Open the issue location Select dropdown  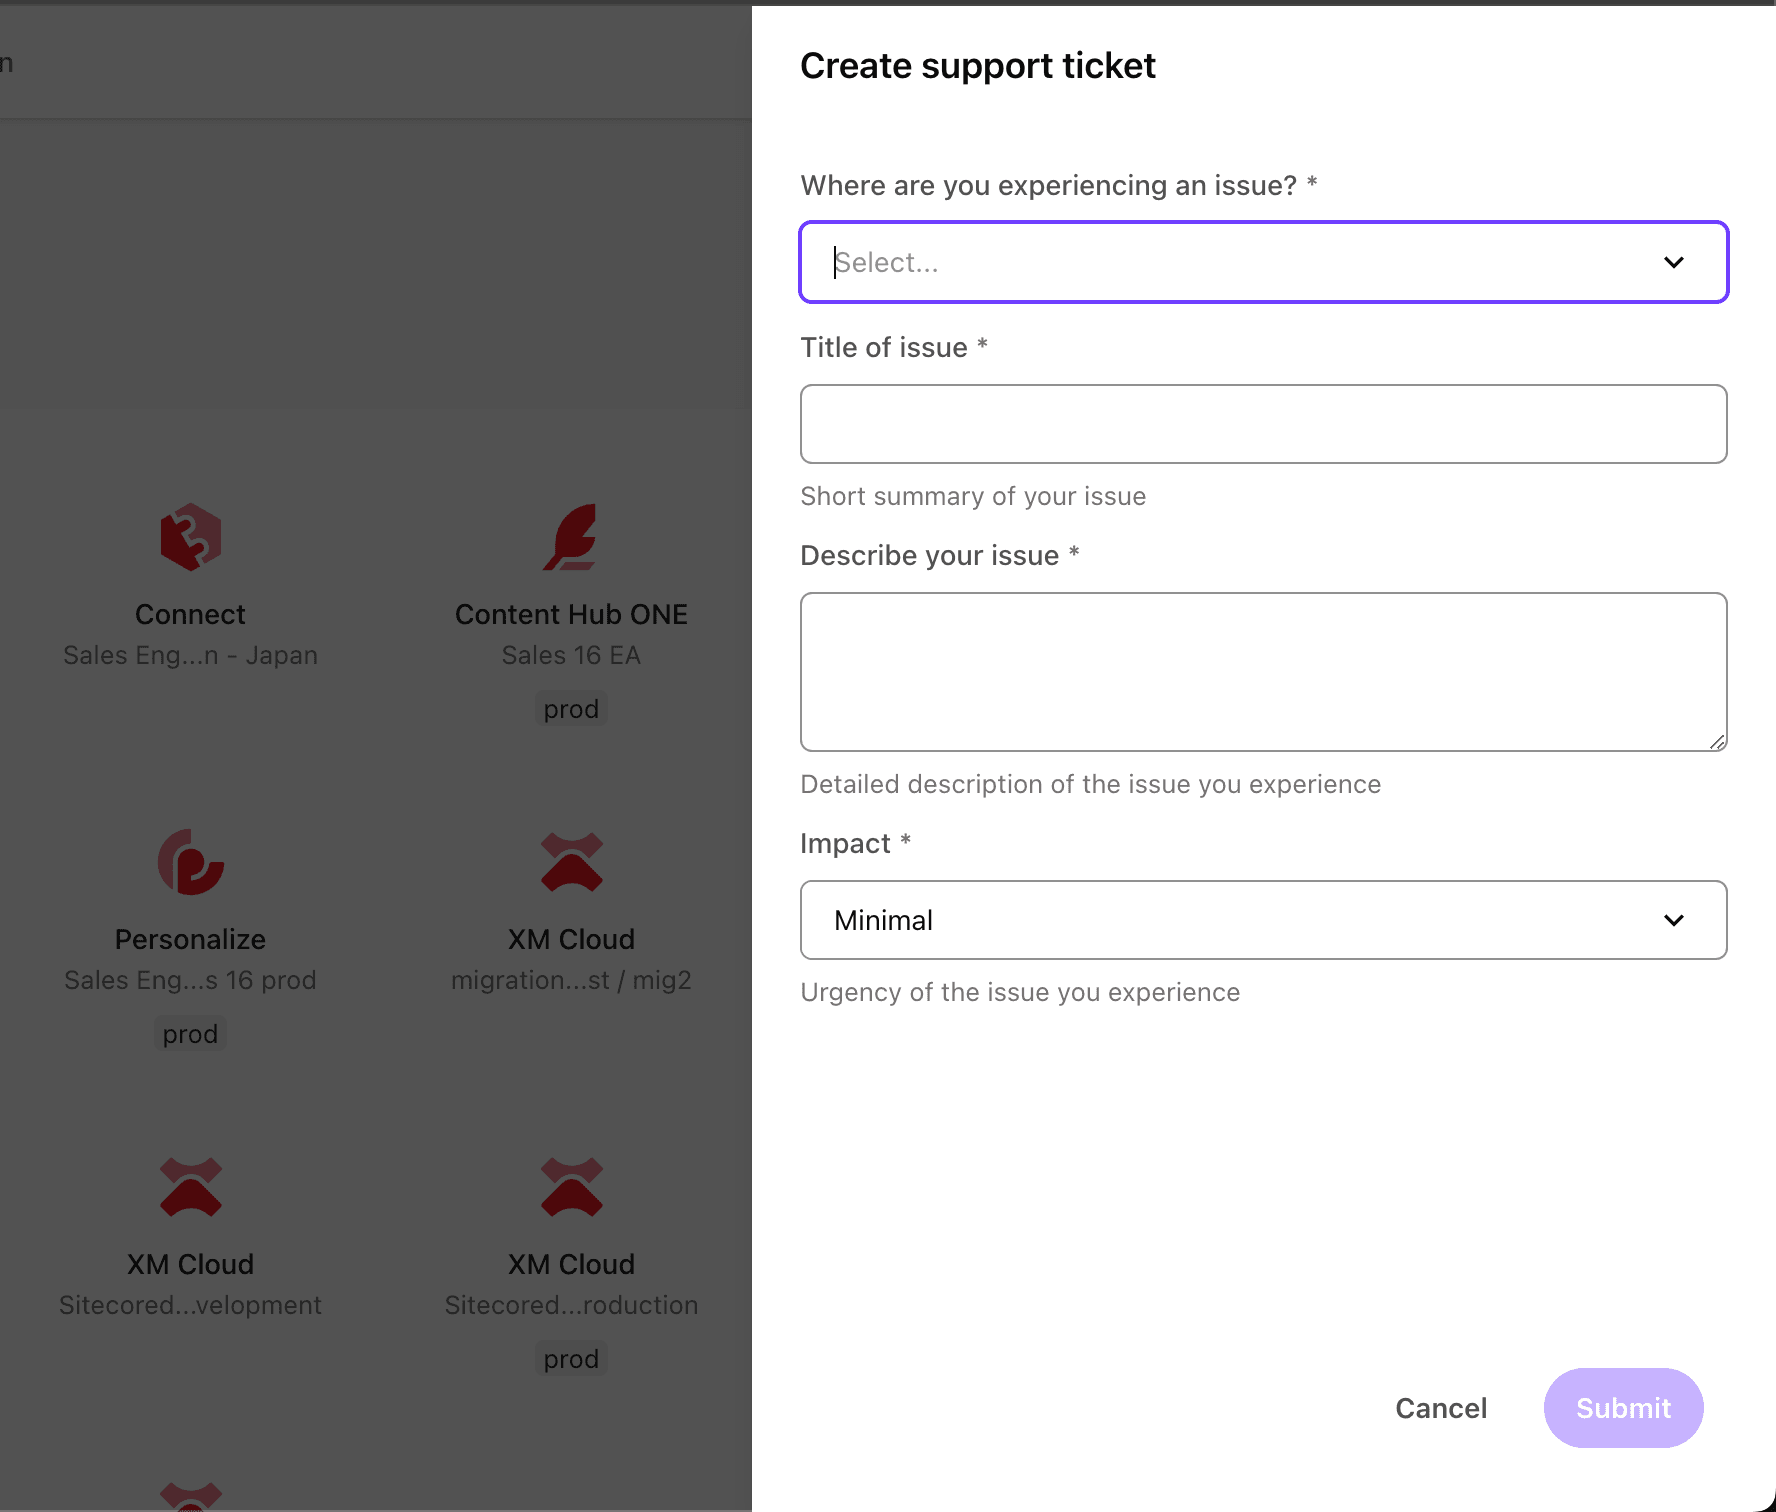click(x=1240, y=262)
